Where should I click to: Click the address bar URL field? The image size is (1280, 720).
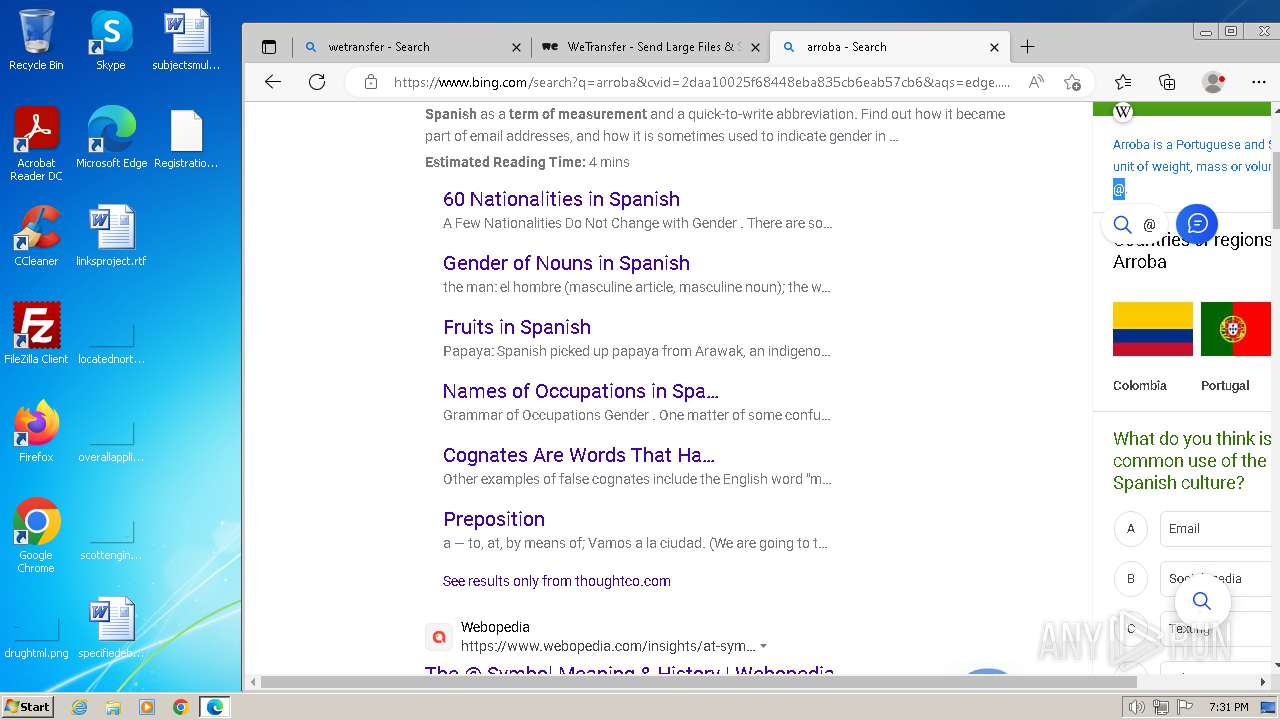pyautogui.click(x=701, y=82)
